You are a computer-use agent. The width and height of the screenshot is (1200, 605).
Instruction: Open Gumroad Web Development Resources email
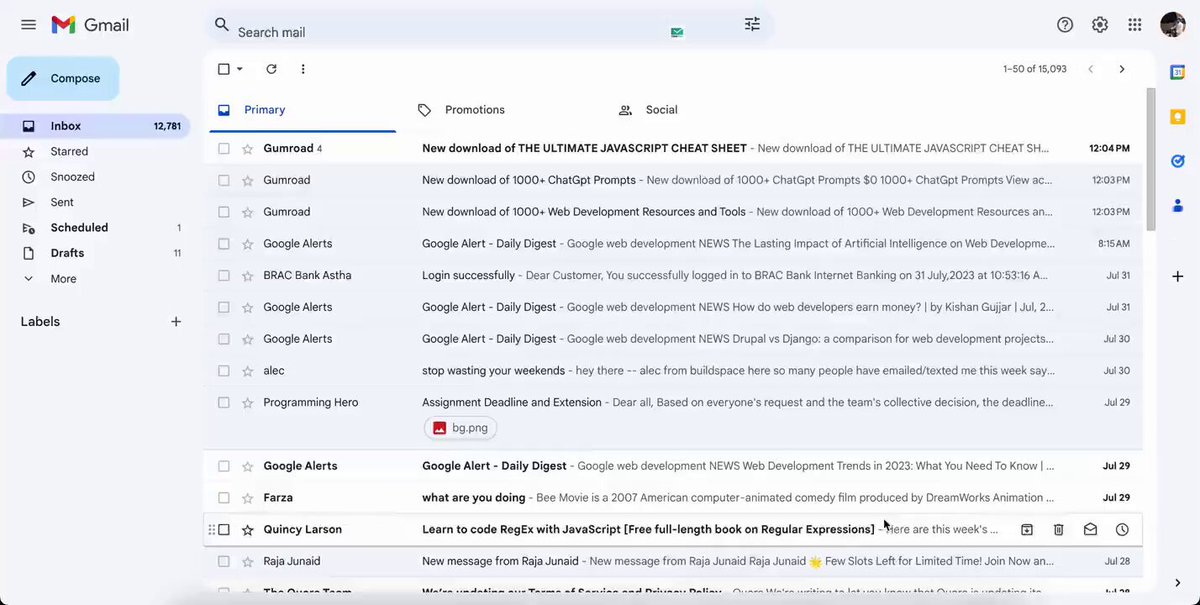[672, 212]
